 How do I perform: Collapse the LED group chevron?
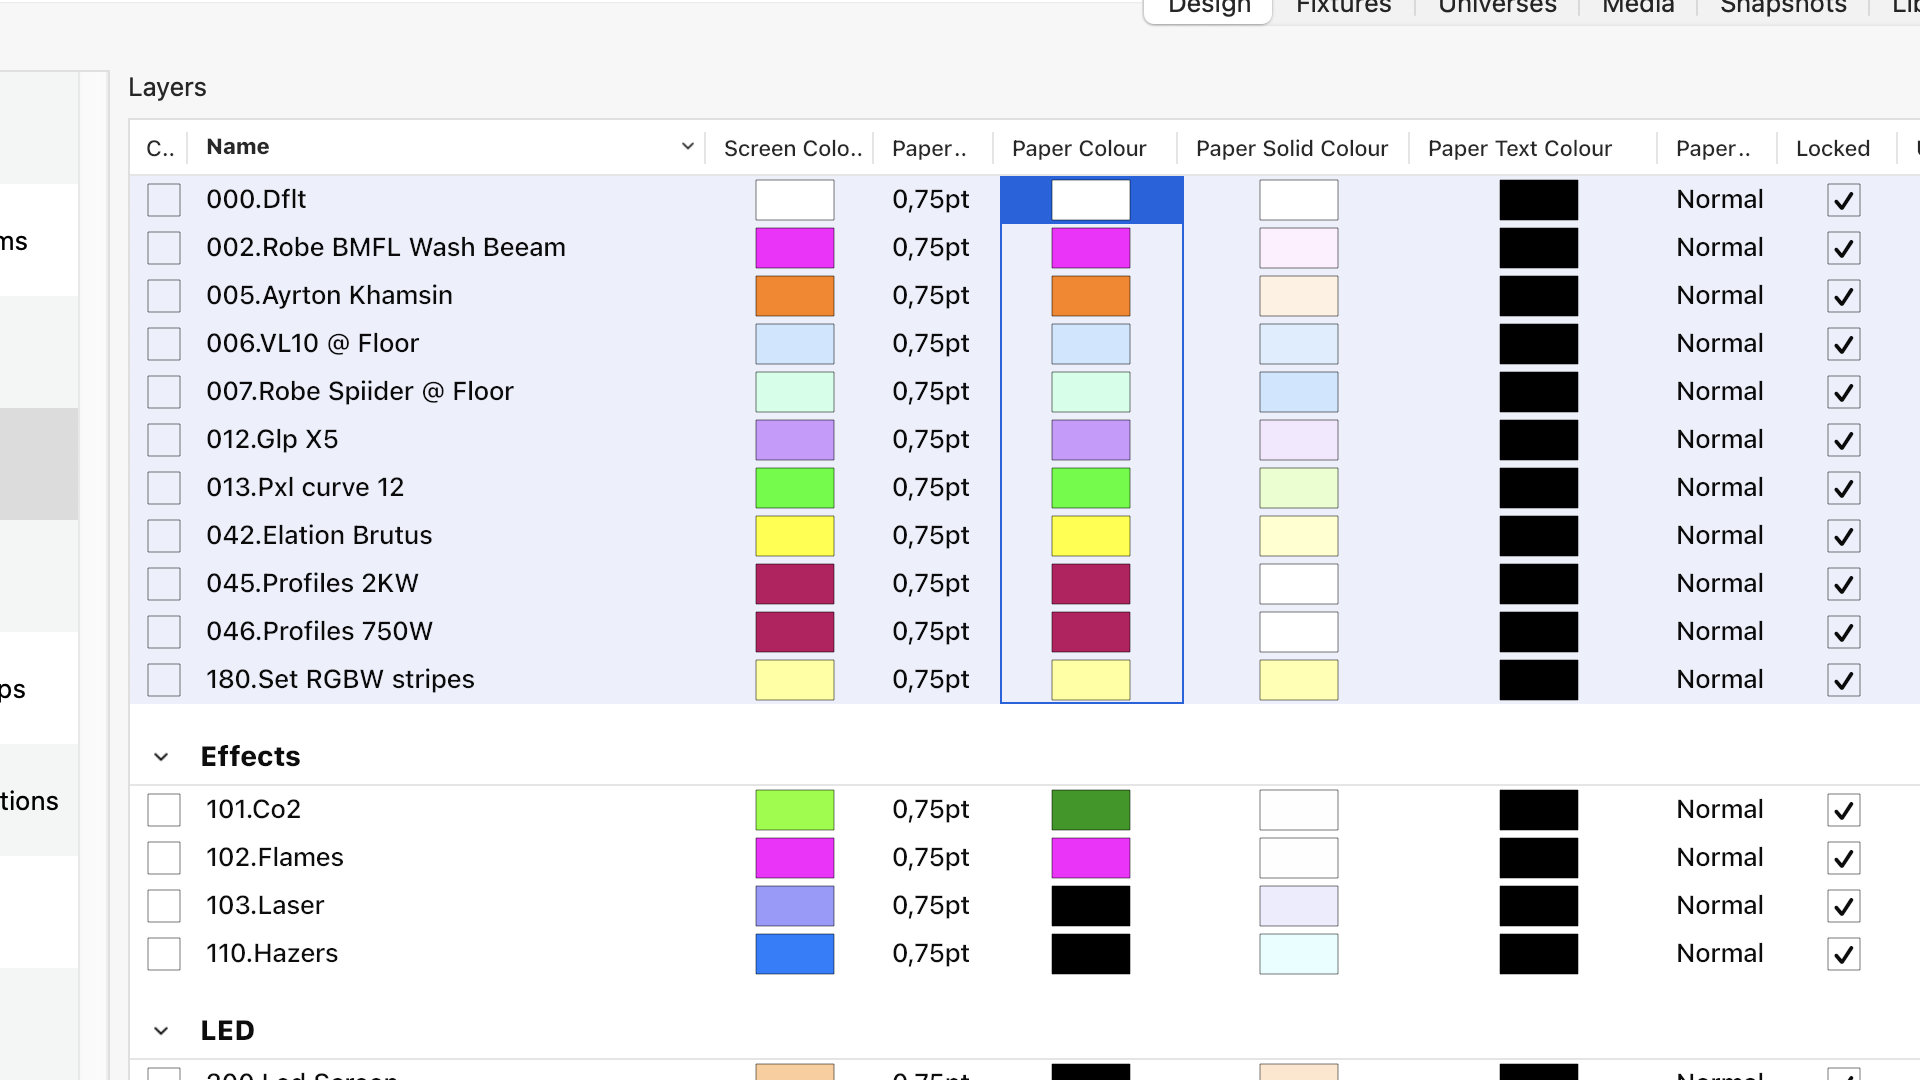pos(161,1031)
